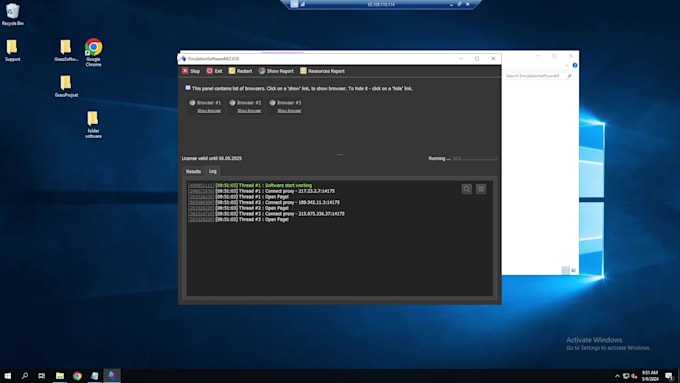Open the log menu icon beside search
The height and width of the screenshot is (383, 680).
point(481,189)
